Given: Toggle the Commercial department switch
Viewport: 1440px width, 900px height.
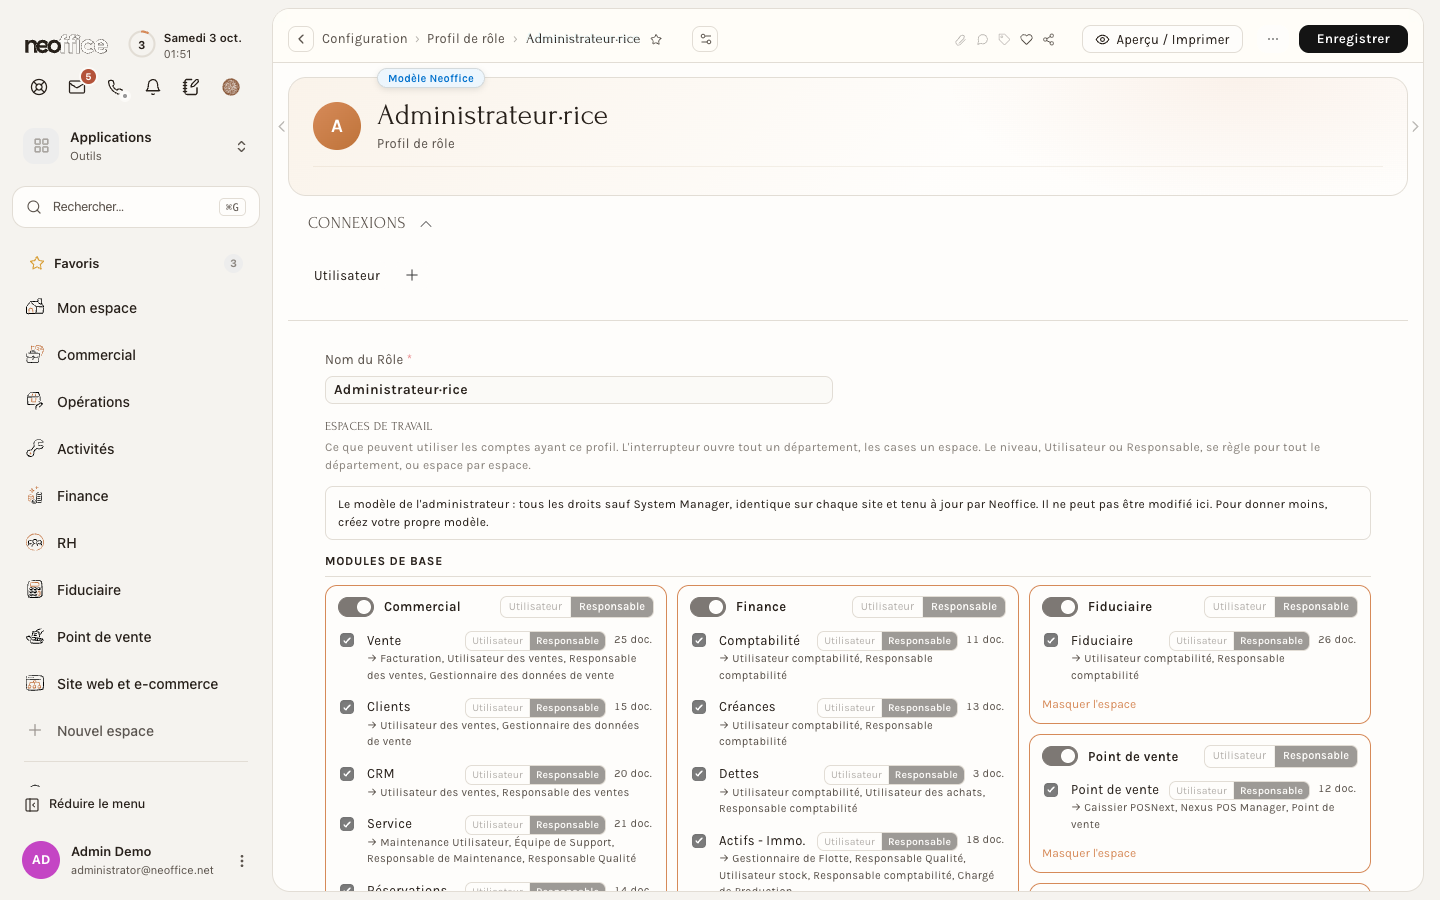Looking at the screenshot, I should pyautogui.click(x=356, y=607).
